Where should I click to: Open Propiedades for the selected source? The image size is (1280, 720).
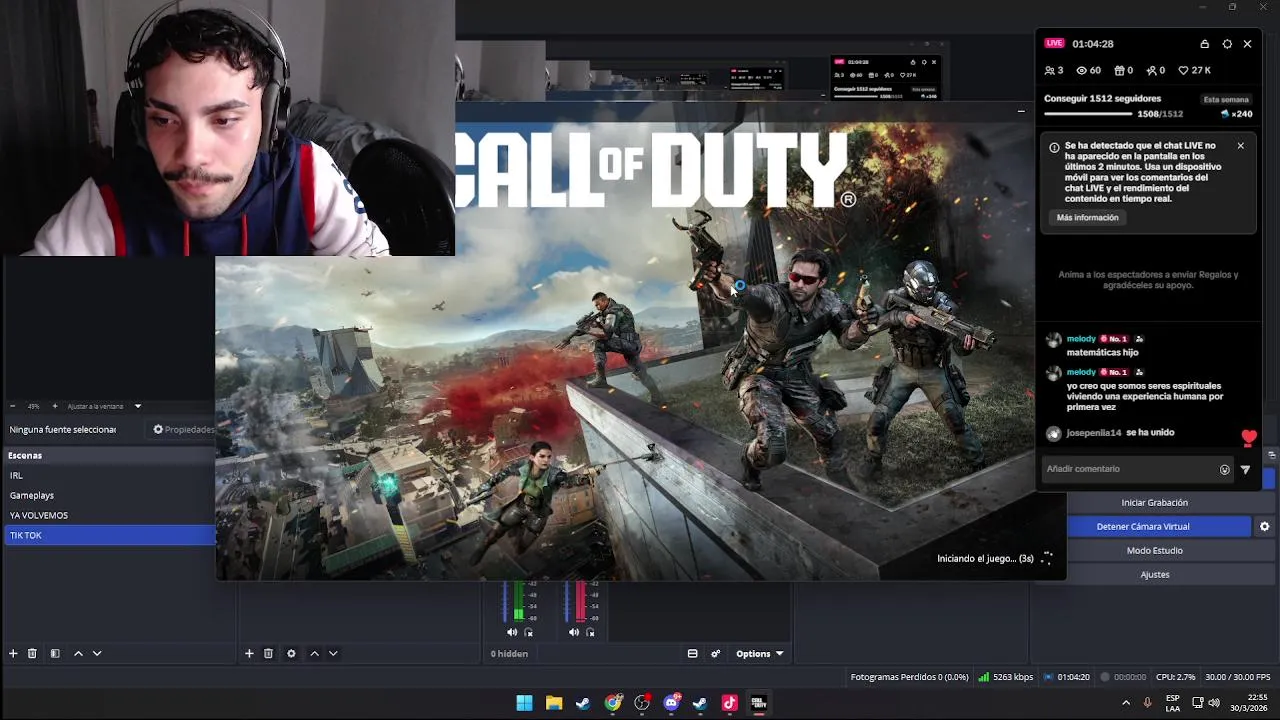(x=183, y=429)
